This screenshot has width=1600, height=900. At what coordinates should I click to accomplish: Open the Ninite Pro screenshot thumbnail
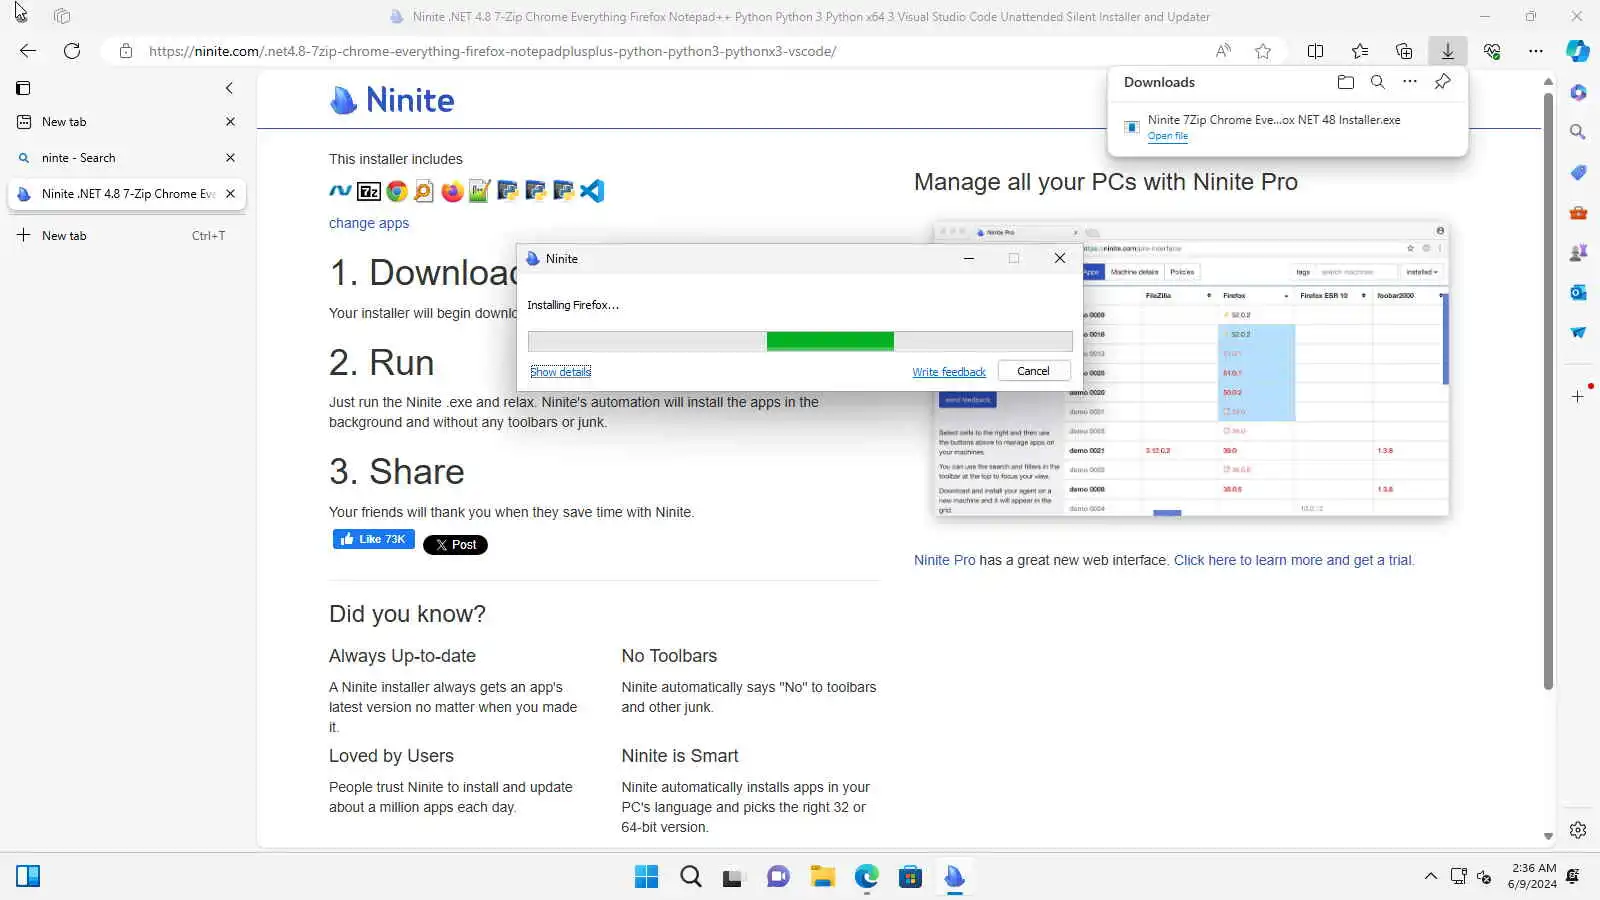tap(1191, 369)
